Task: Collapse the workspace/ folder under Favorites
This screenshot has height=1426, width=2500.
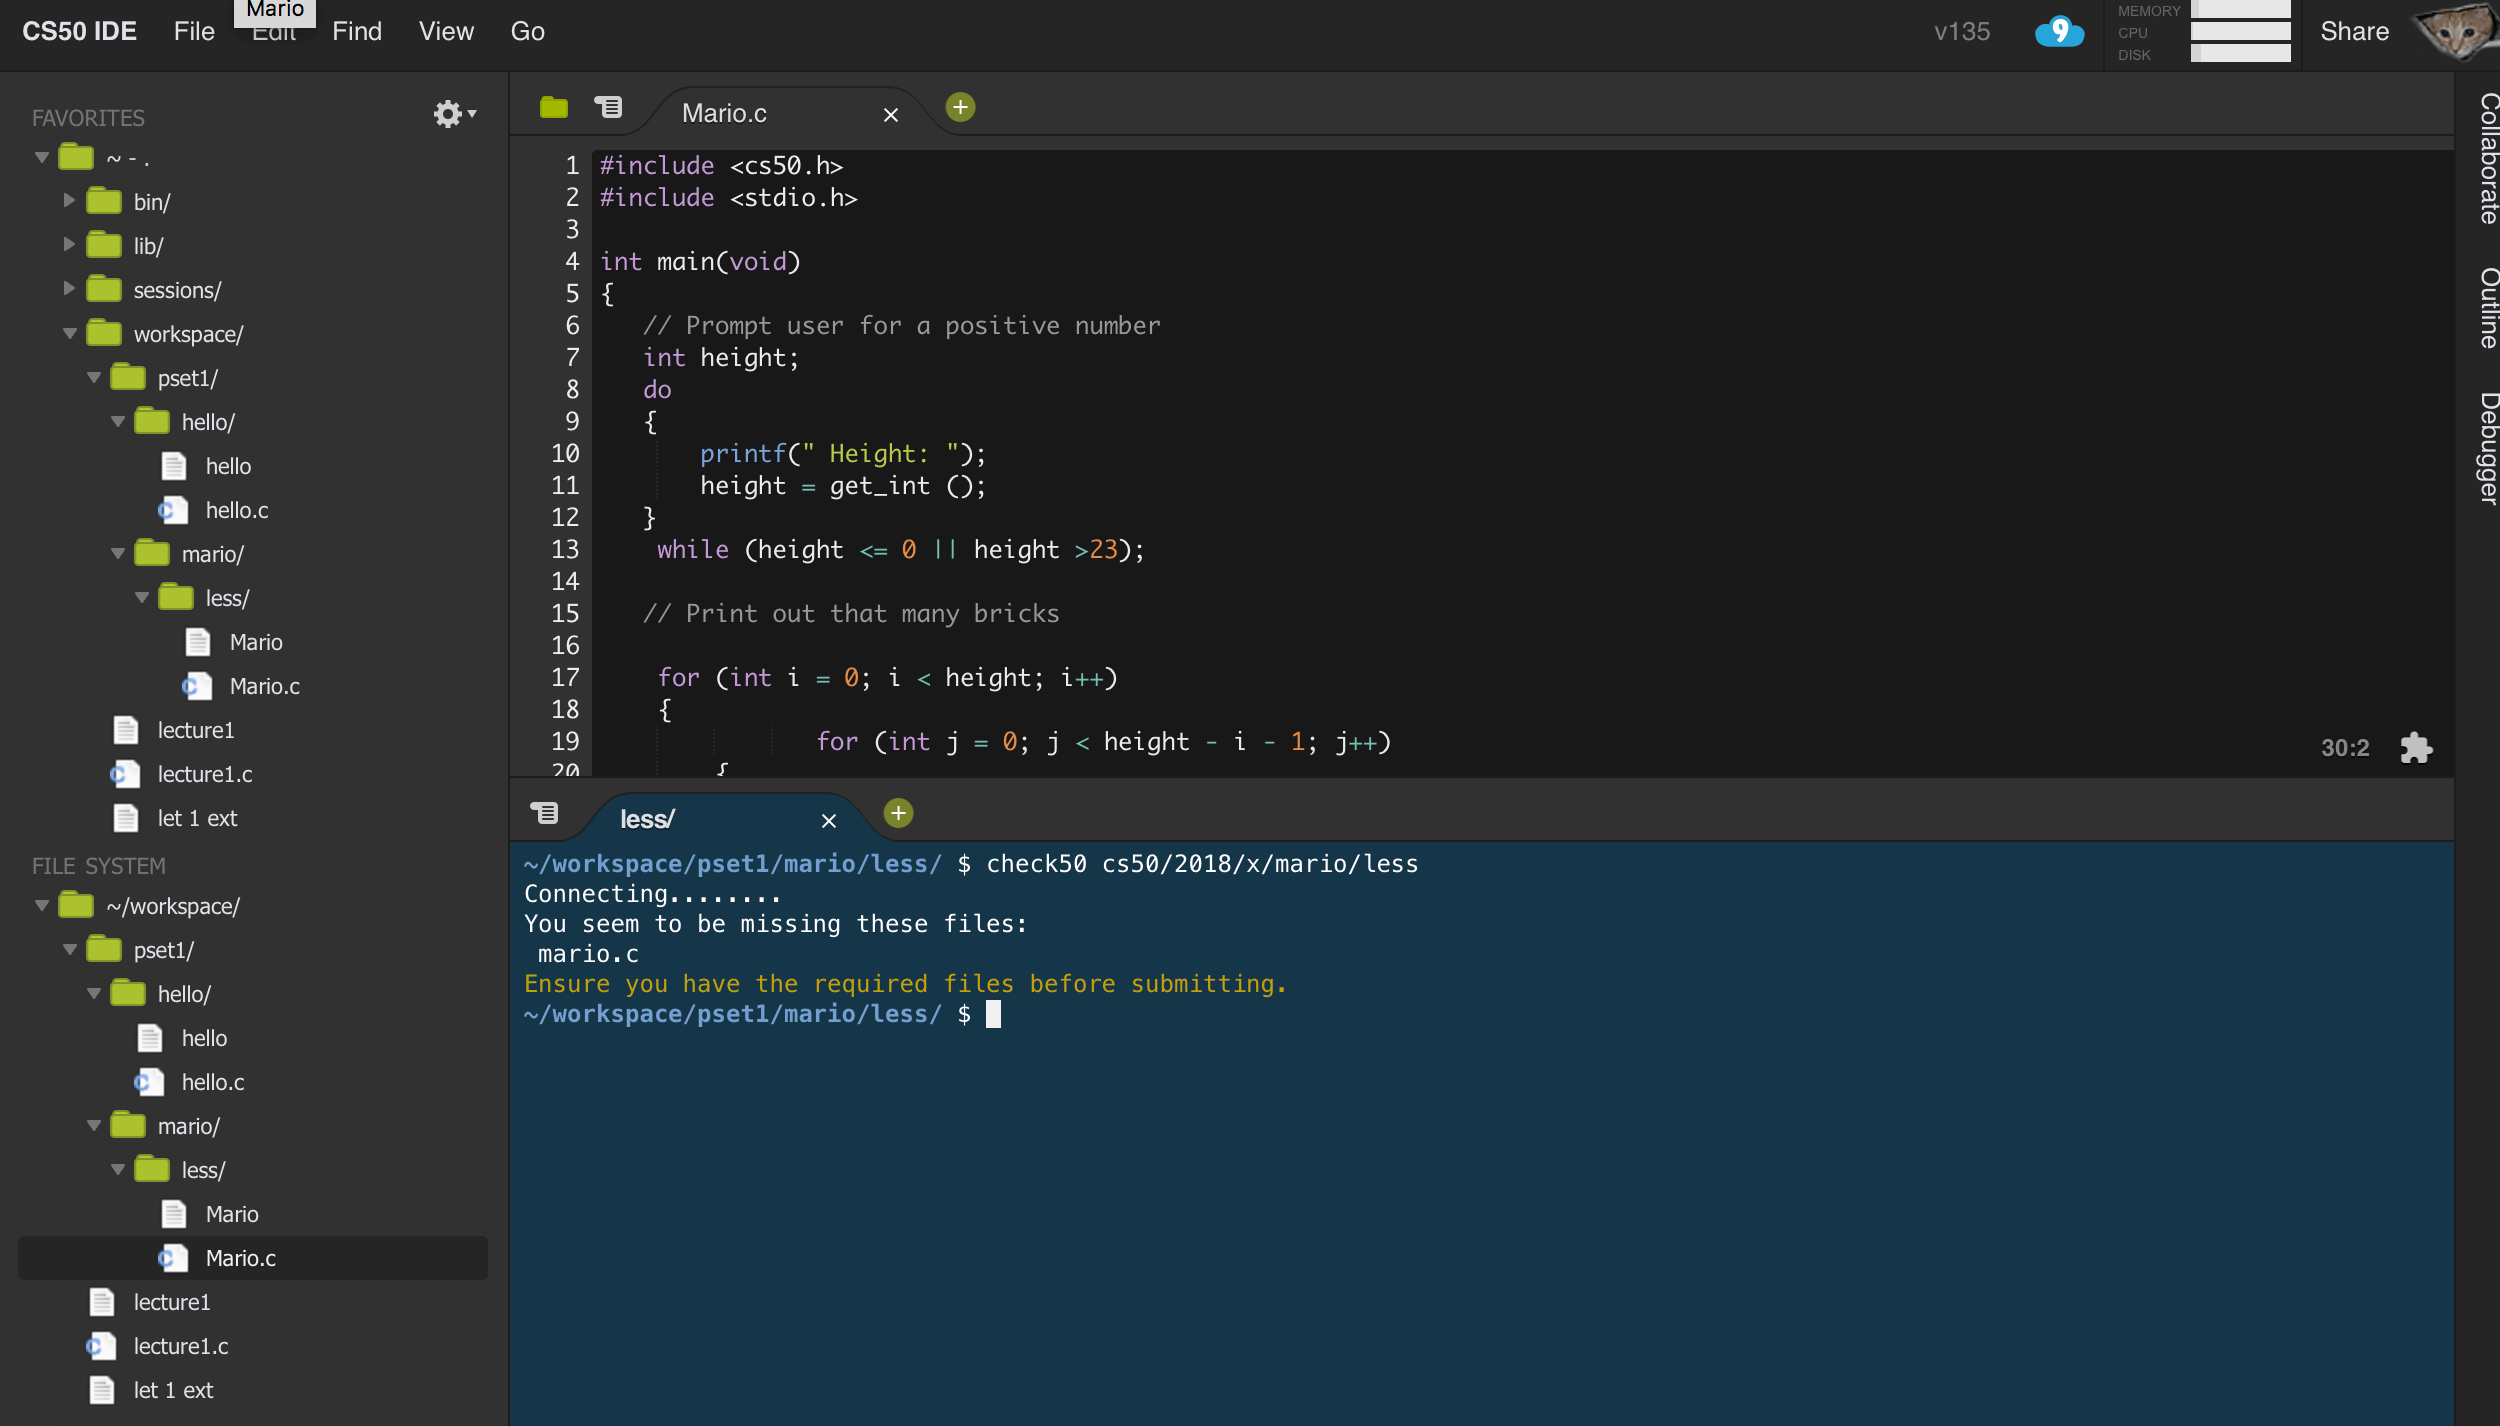Action: [70, 333]
